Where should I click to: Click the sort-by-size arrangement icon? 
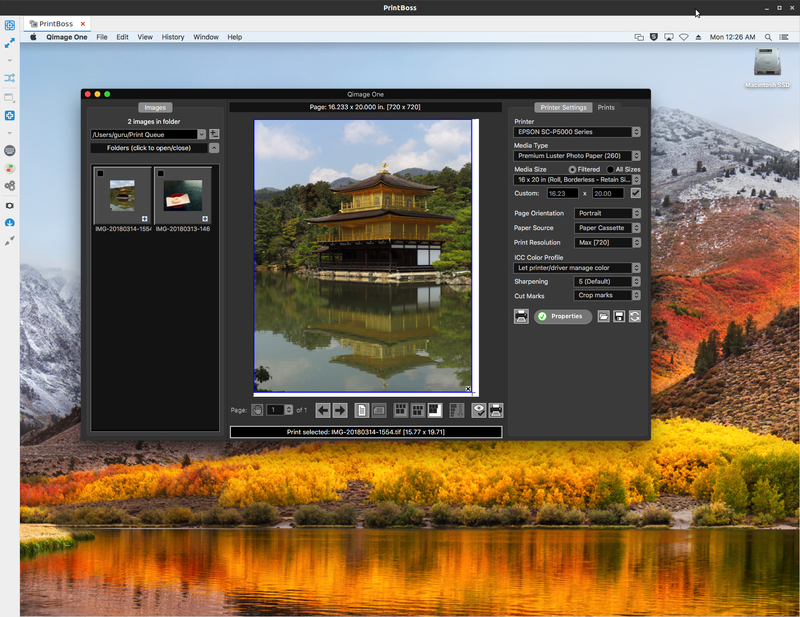[x=457, y=410]
